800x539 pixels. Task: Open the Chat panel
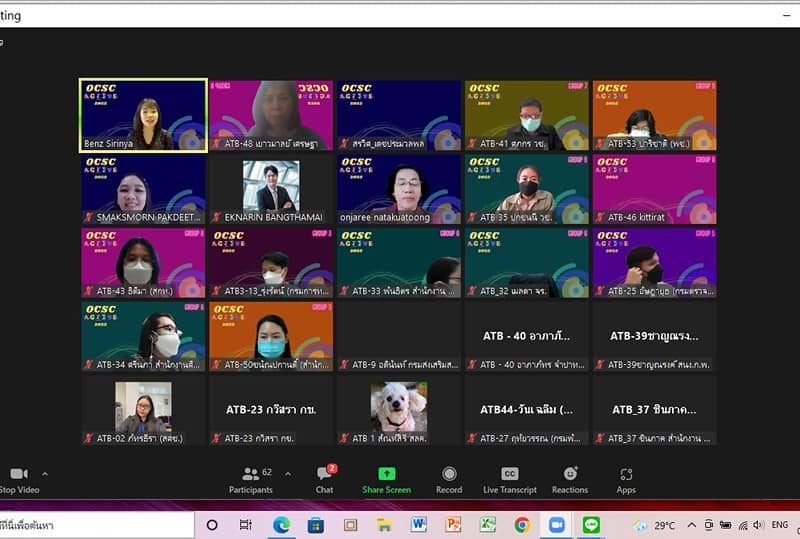click(x=324, y=478)
